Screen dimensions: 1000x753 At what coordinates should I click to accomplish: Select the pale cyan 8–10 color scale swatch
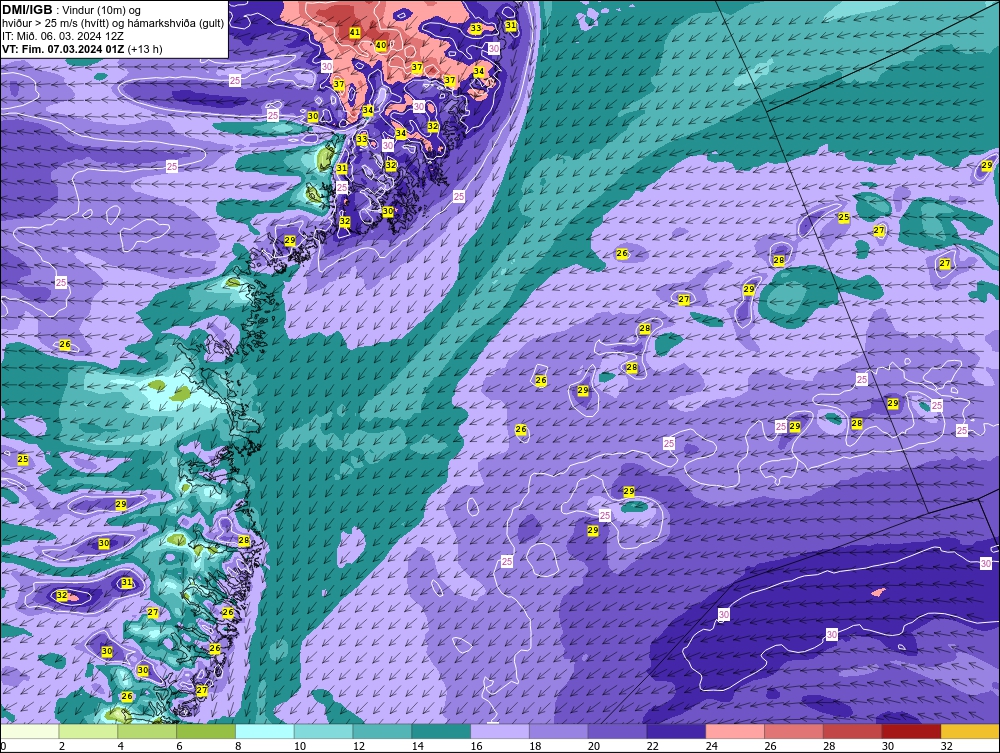(x=265, y=731)
